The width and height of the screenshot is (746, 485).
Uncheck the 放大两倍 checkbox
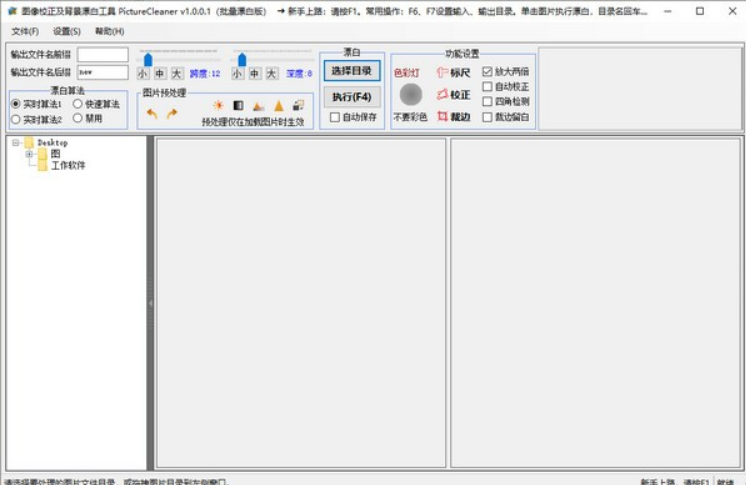click(487, 71)
